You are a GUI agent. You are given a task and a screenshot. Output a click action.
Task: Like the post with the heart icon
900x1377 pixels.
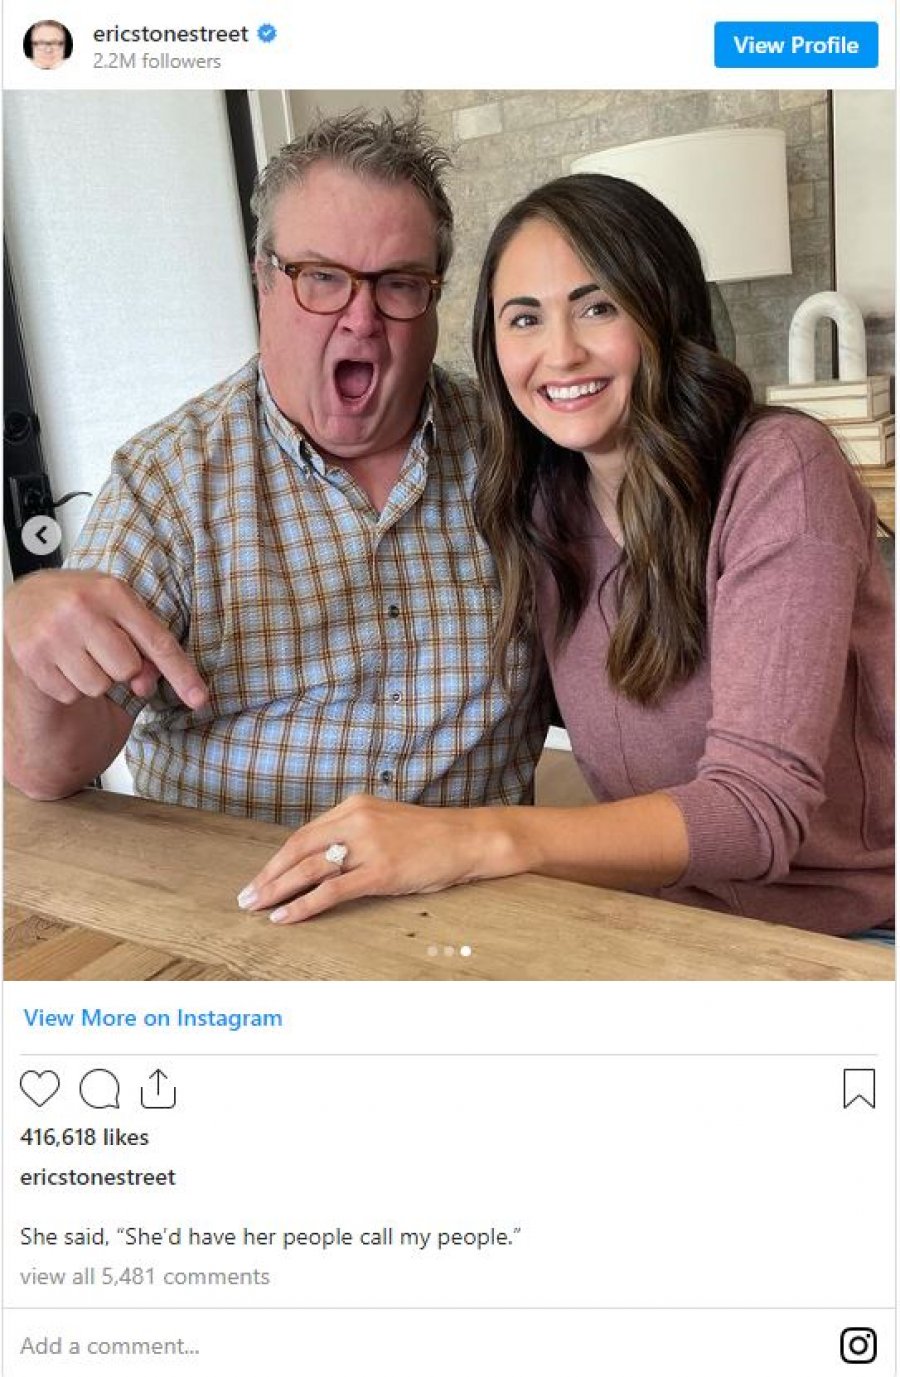click(x=40, y=1088)
